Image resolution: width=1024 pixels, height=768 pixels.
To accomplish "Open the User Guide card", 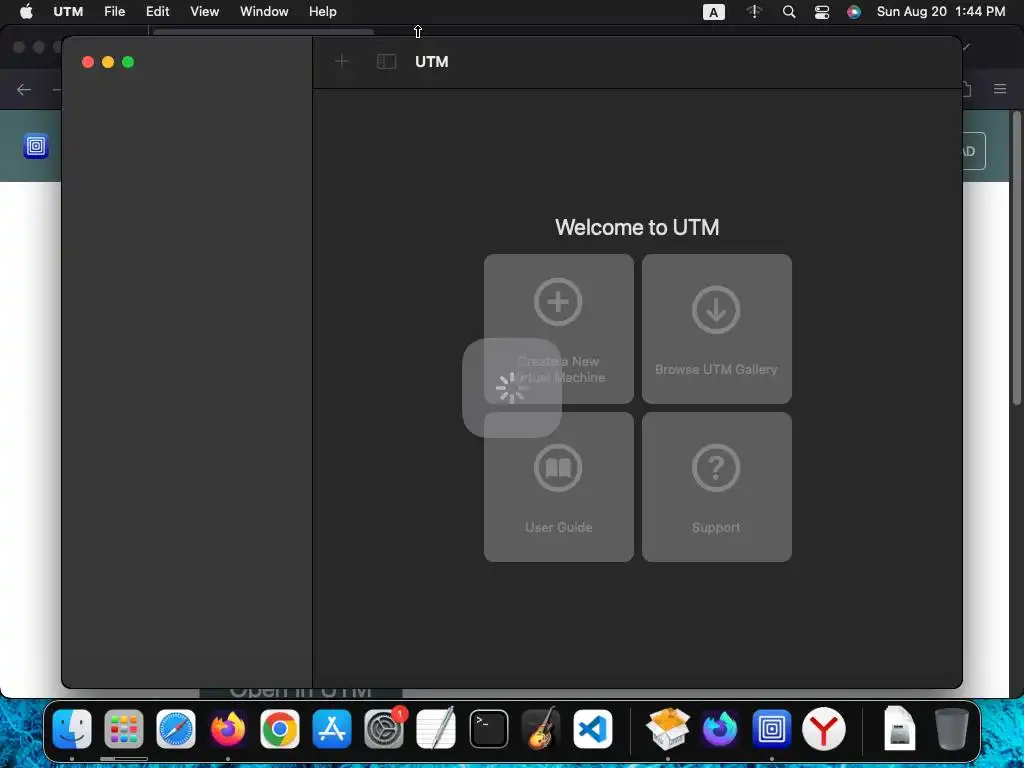I will pos(558,487).
